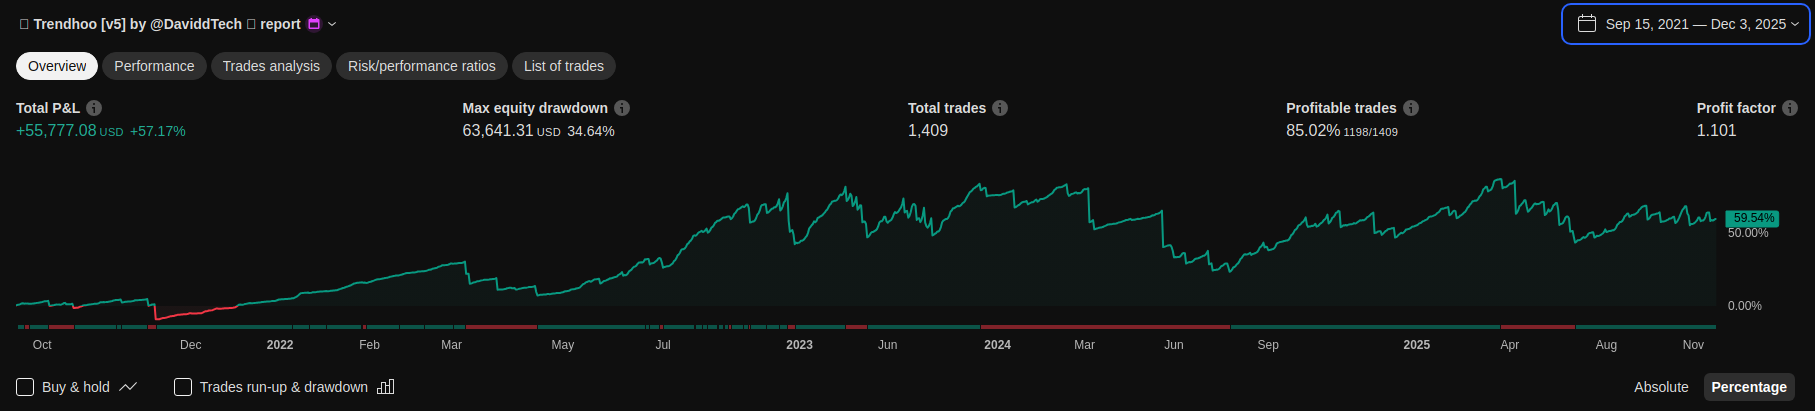This screenshot has width=1815, height=411.
Task: Click the bar chart icon after drawdown label
Action: [386, 387]
